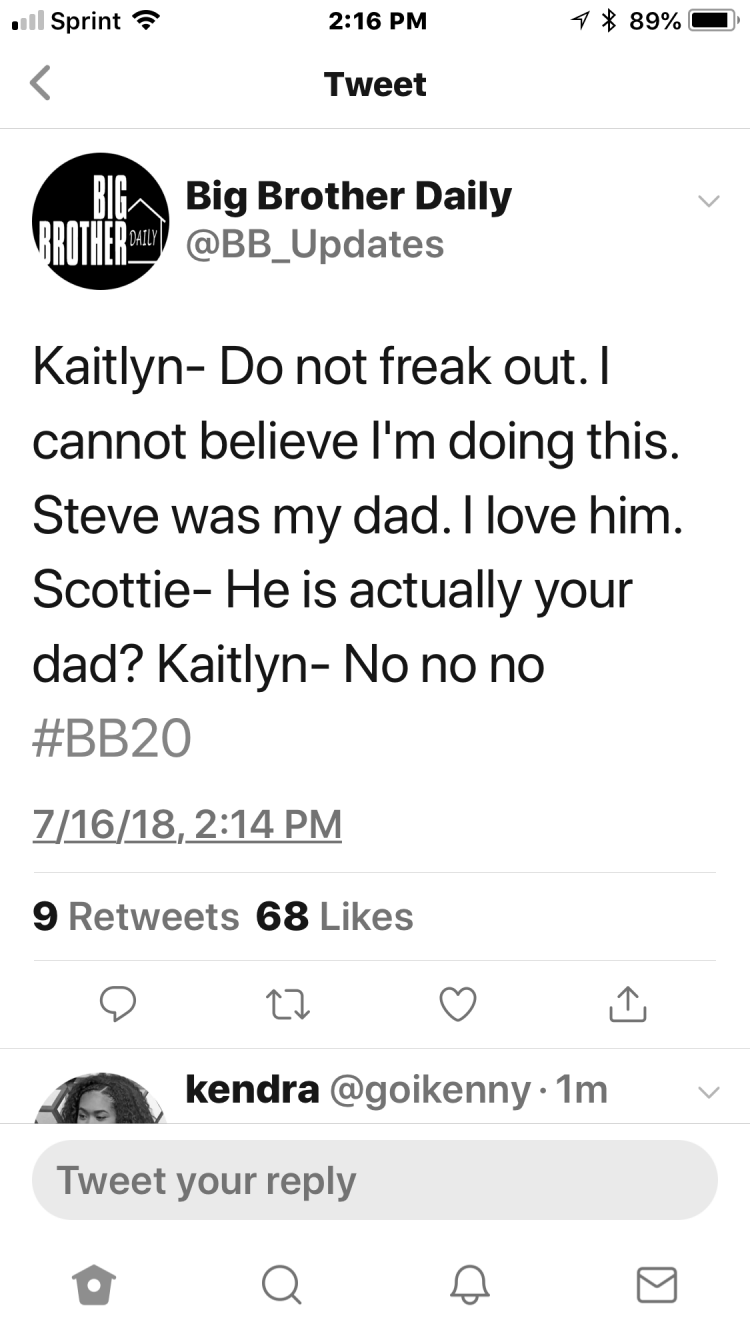The width and height of the screenshot is (750, 1334).
Task: Tap the Big Brother Daily profile picture
Action: [99, 221]
